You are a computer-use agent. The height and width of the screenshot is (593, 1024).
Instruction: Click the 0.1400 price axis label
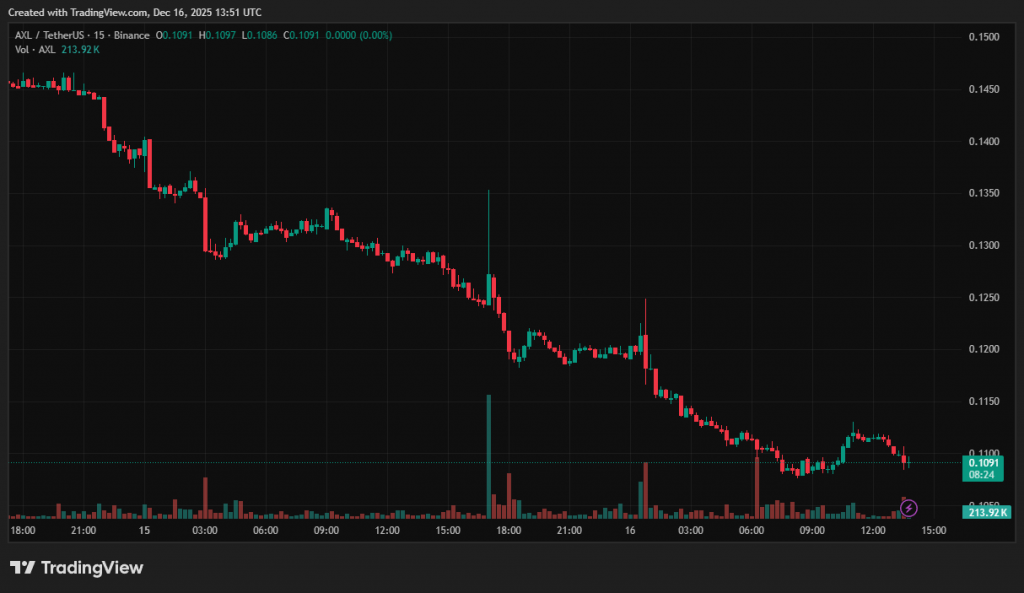[x=984, y=141]
